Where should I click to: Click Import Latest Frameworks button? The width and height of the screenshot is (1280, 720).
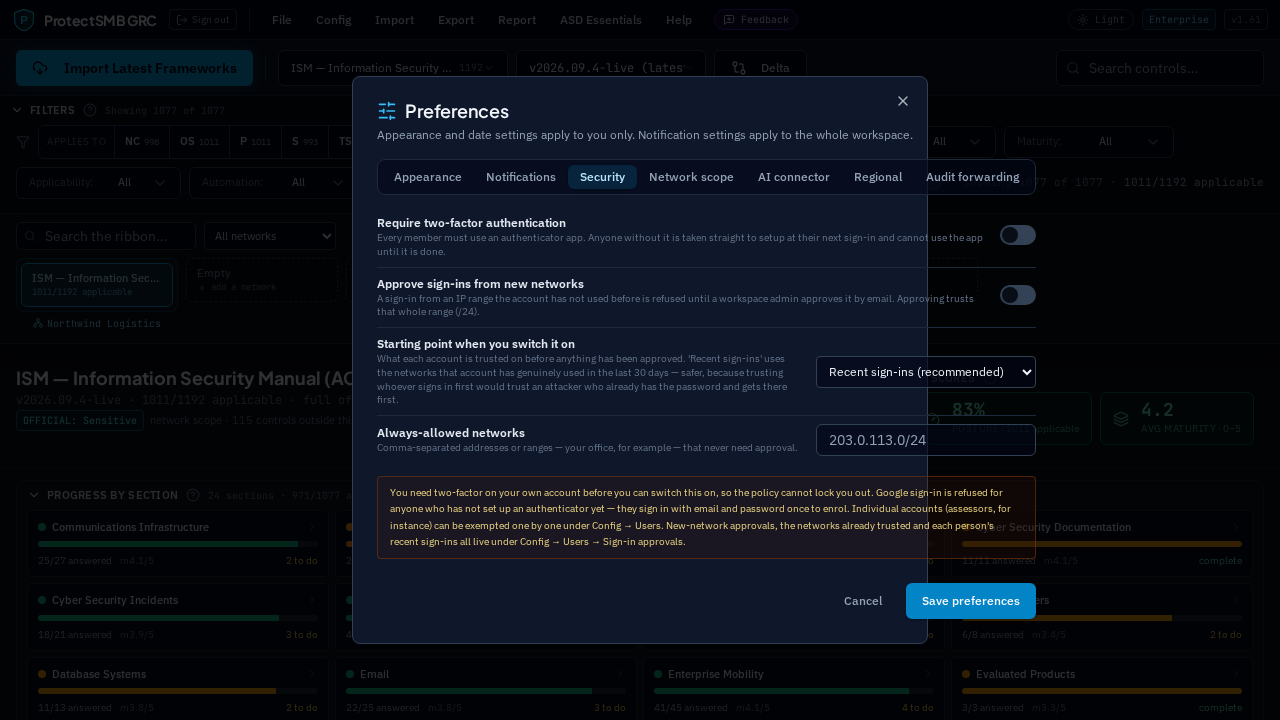[134, 68]
